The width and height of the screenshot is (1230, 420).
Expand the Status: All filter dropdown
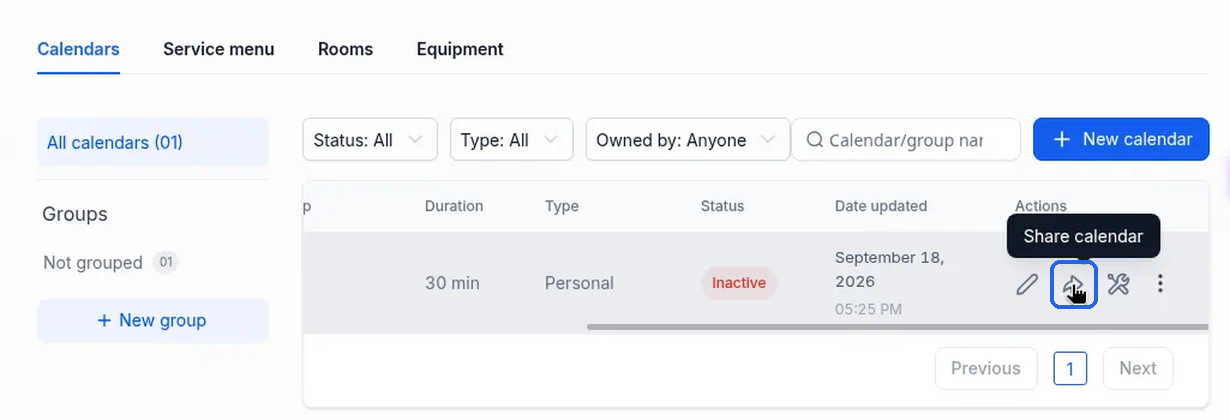pos(370,140)
